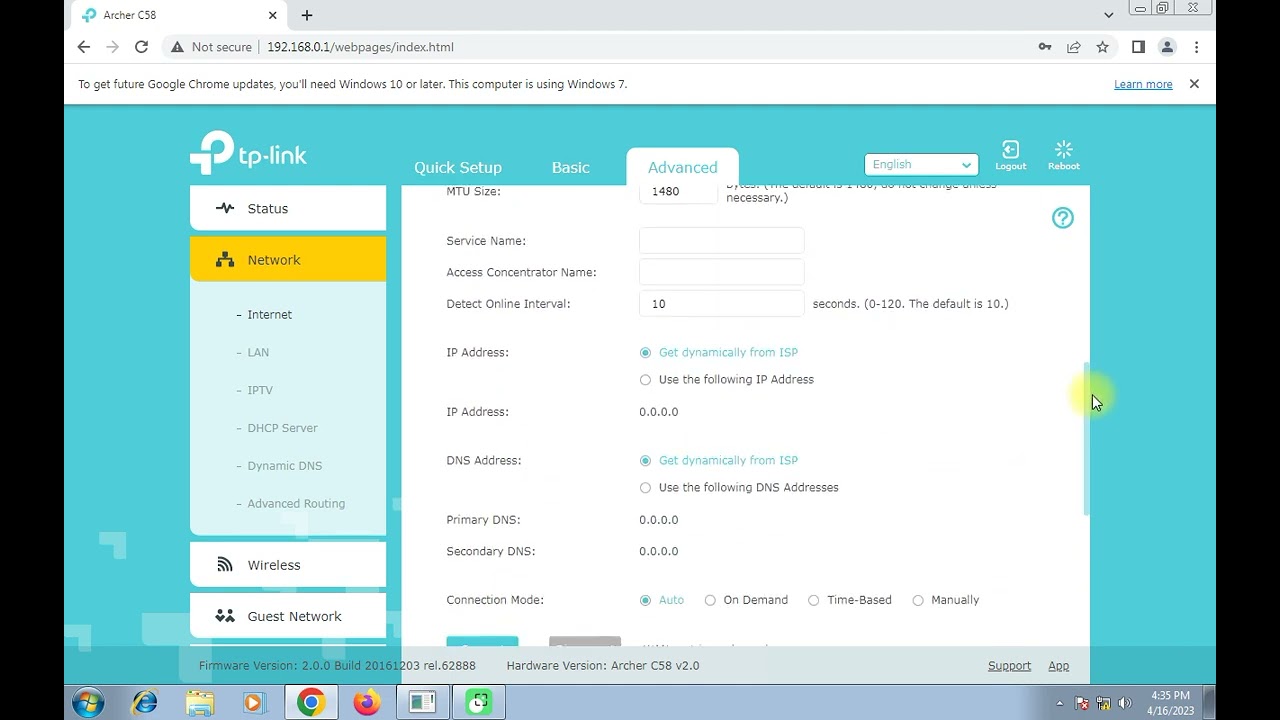Click the Learn more link
The width and height of the screenshot is (1280, 720).
(x=1143, y=84)
